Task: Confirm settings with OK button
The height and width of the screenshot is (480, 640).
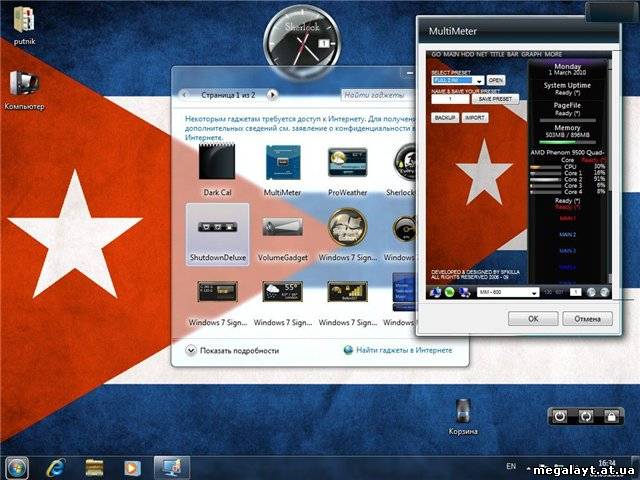Action: click(533, 319)
